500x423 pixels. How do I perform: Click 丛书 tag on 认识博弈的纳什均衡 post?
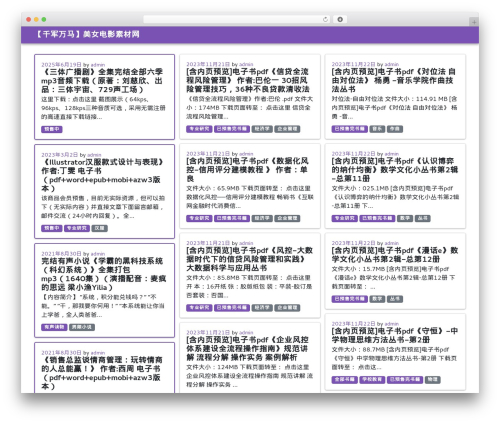423,218
